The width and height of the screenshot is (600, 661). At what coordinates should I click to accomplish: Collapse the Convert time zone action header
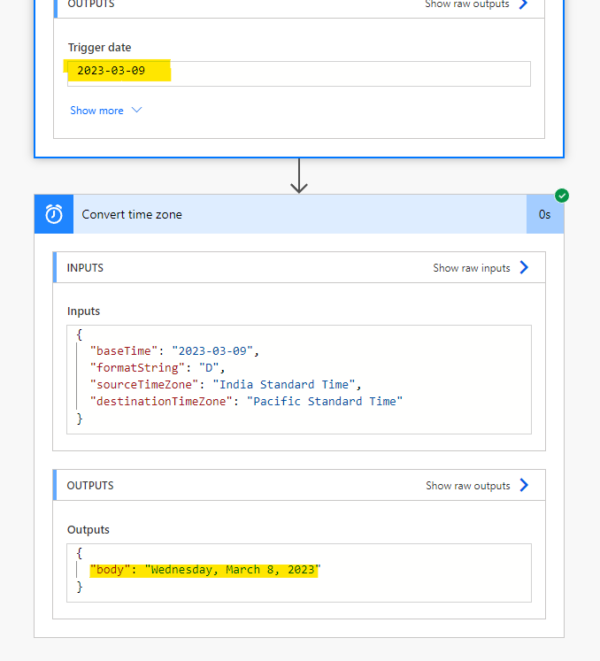(x=299, y=214)
